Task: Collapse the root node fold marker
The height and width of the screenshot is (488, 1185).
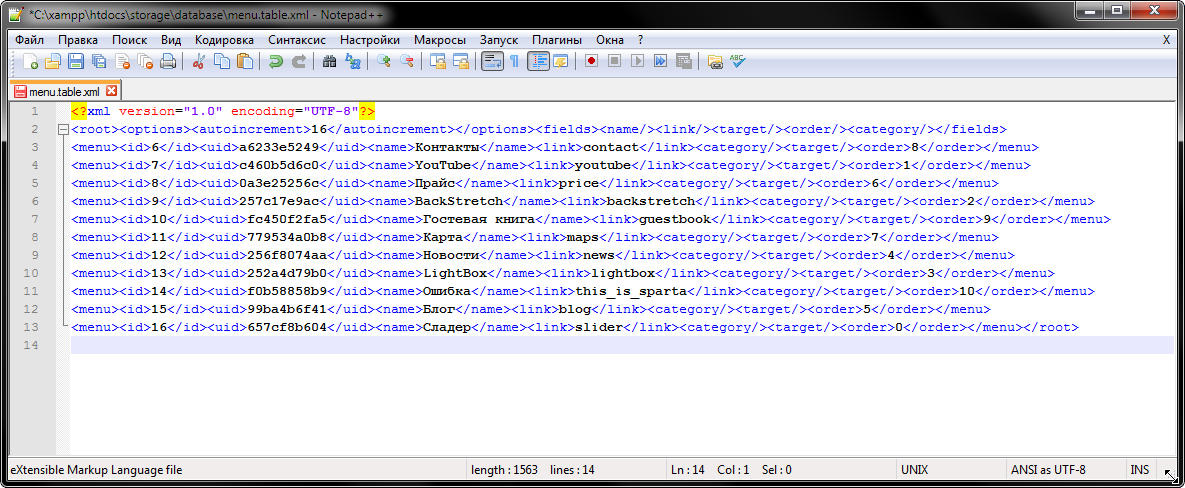Action: (x=63, y=130)
